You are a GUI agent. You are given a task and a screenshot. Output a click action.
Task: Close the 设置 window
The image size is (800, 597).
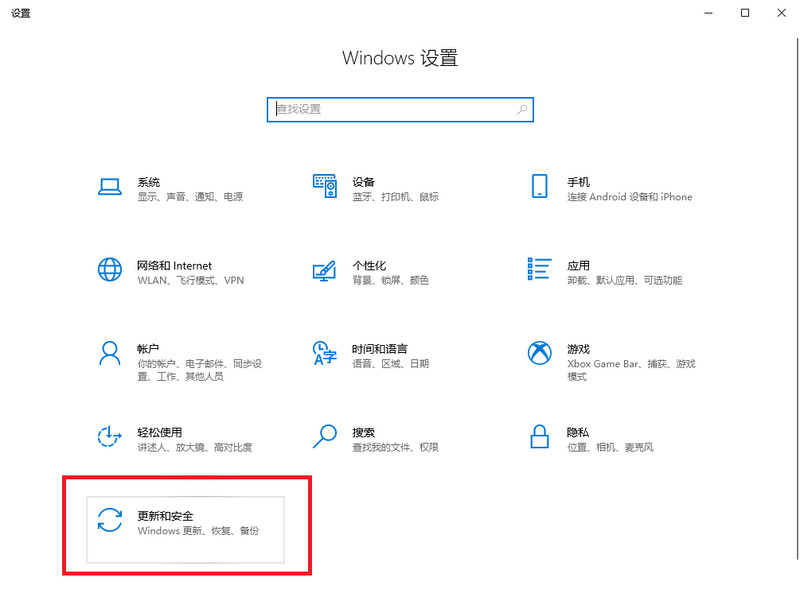pos(782,13)
